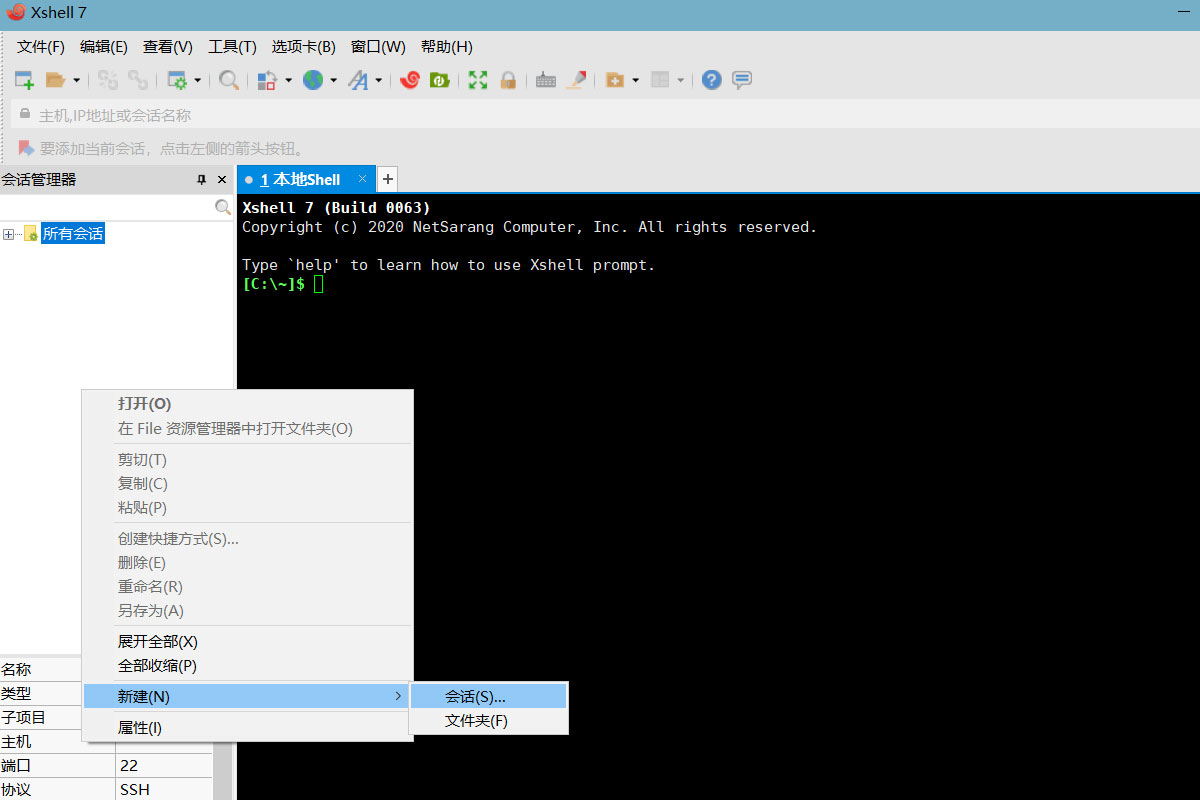Choose 展开全部(X) in the context menu
The width and height of the screenshot is (1200, 800).
pos(247,642)
